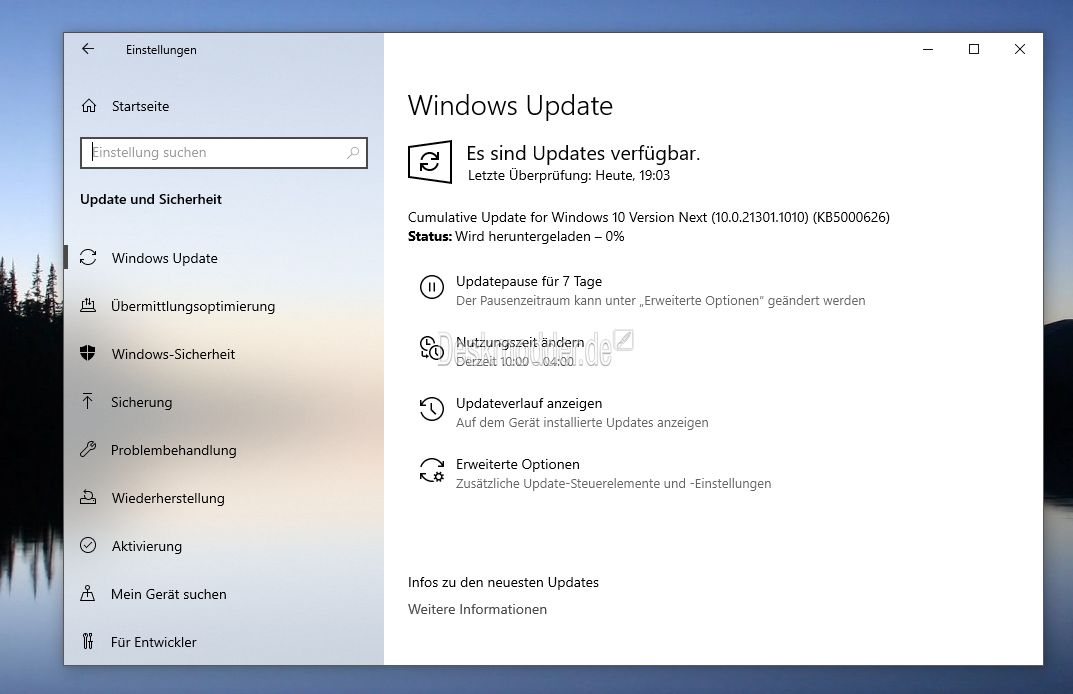The image size is (1073, 694).
Task: Click the Aktivierung checkmark icon
Action: point(88,545)
